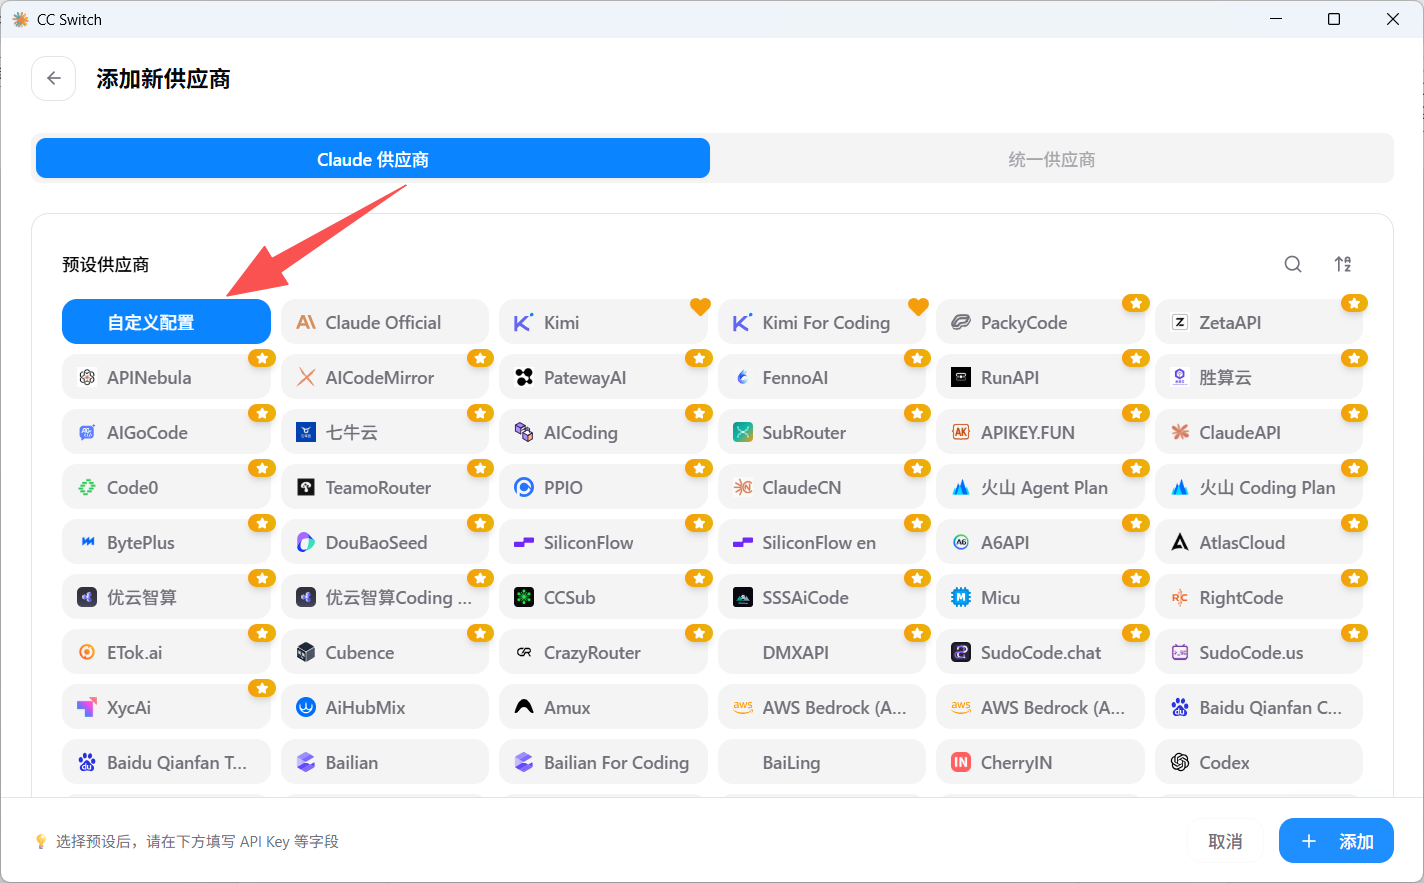Viewport: 1424px width, 883px height.
Task: Choose the CrazyRouter preset
Action: pos(603,652)
